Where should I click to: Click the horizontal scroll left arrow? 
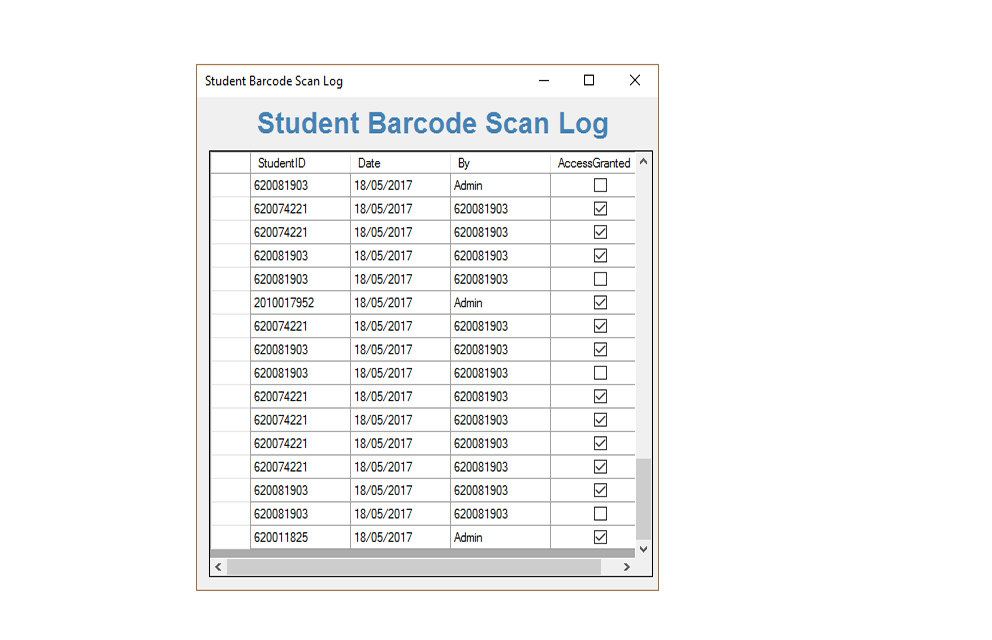click(218, 567)
